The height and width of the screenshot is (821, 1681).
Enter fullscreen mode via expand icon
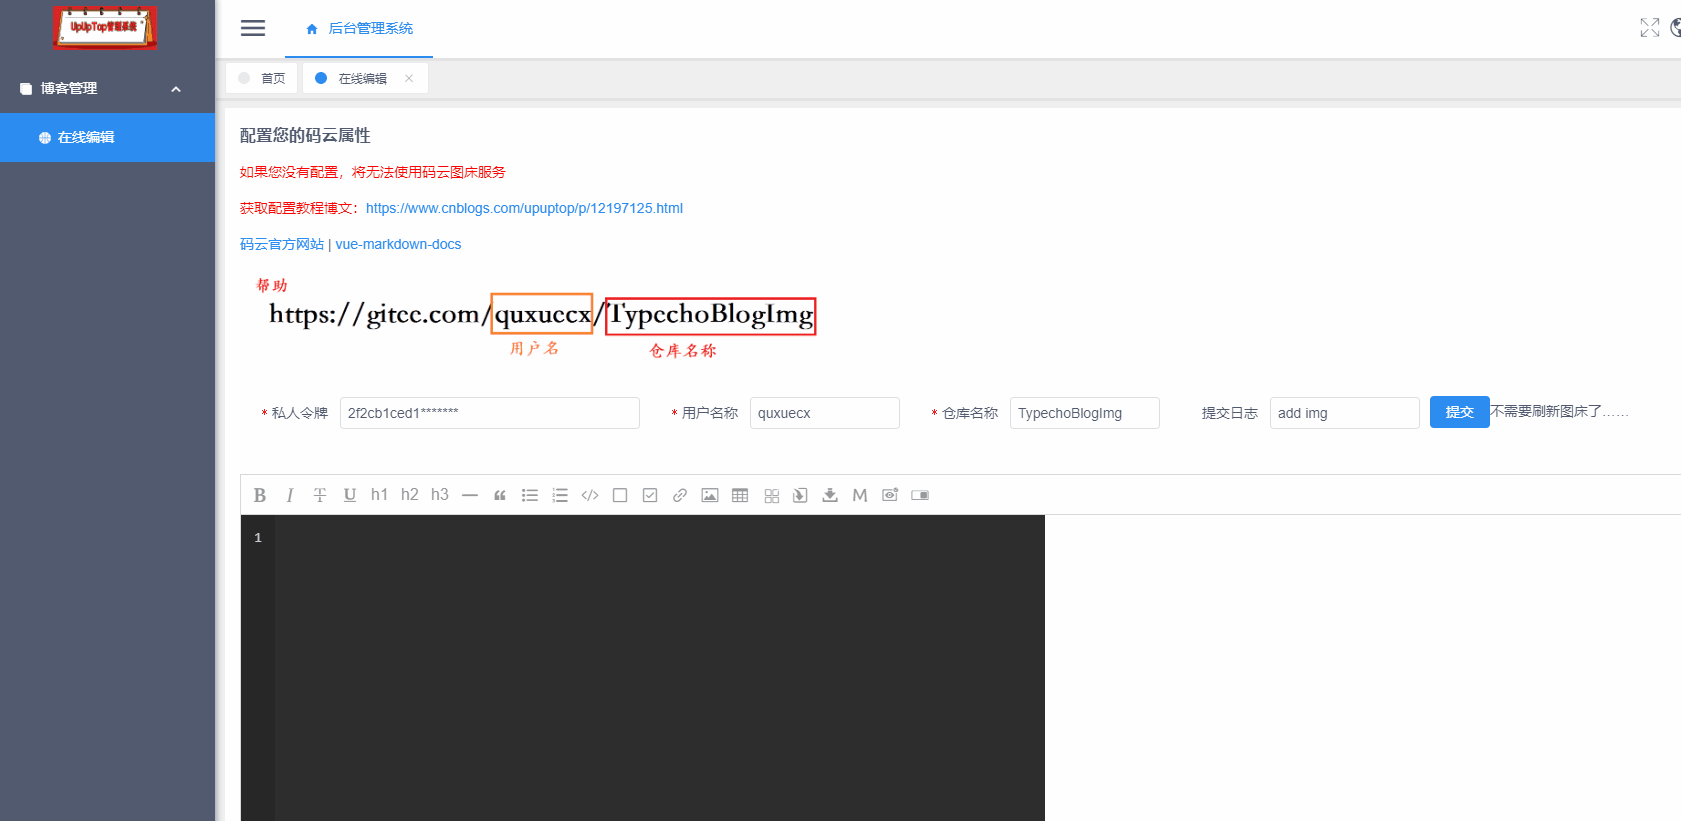coord(1650,28)
